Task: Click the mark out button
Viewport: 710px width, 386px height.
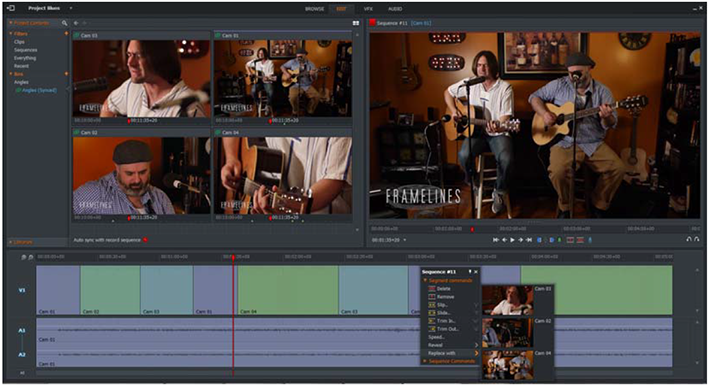Action: click(x=551, y=240)
